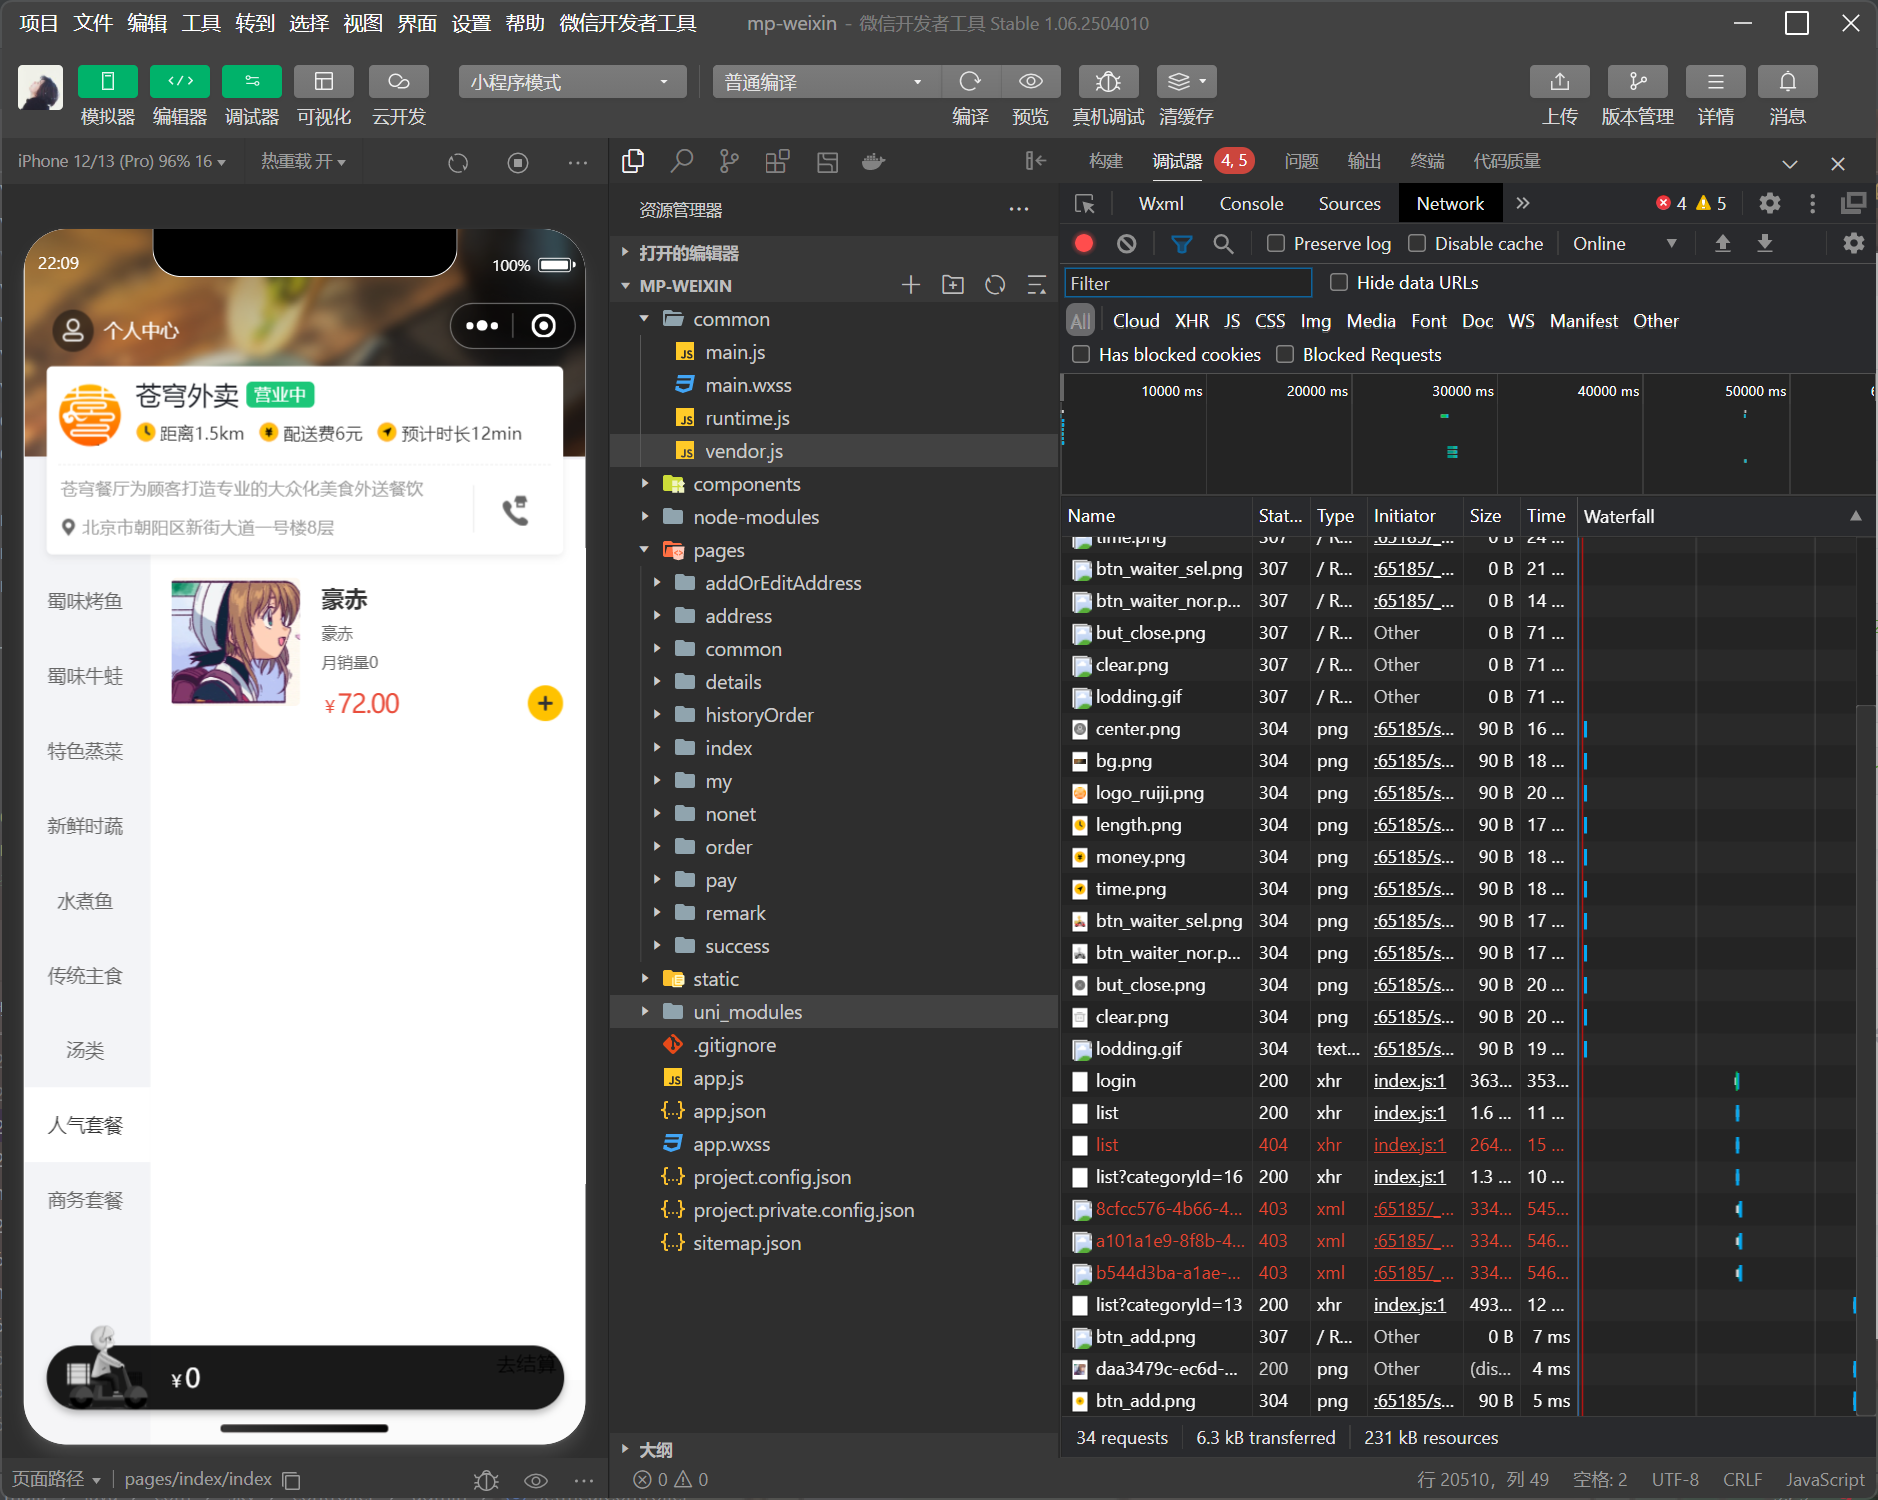Switch to the Console tab

tap(1250, 204)
